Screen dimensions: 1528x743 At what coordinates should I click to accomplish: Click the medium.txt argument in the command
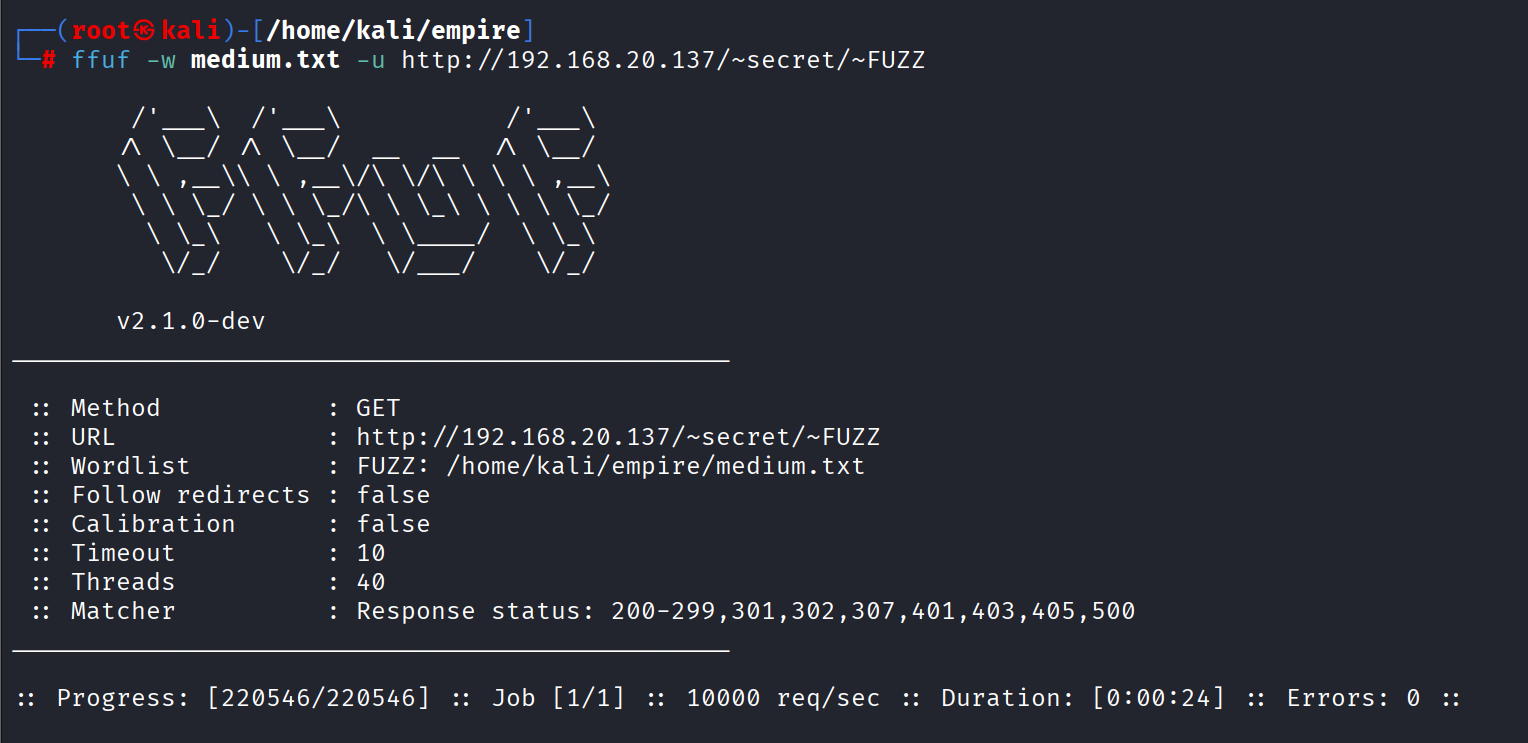[265, 60]
